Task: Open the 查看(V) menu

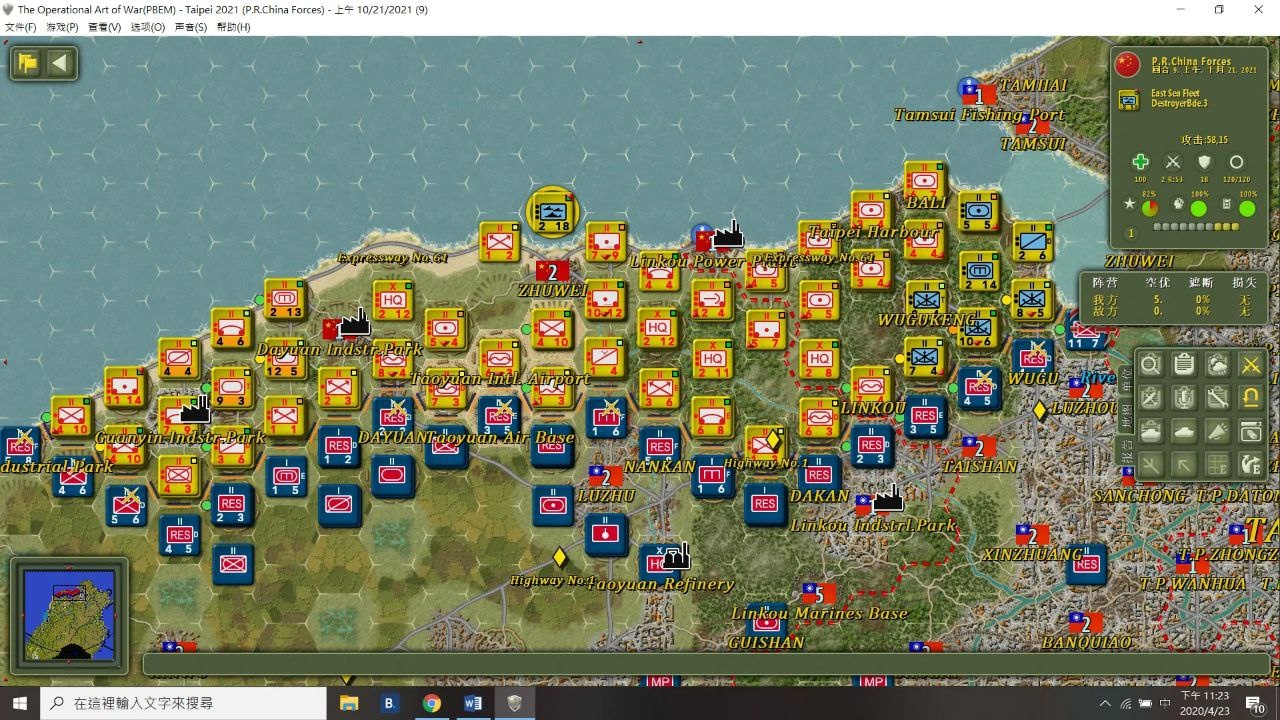Action: [104, 27]
